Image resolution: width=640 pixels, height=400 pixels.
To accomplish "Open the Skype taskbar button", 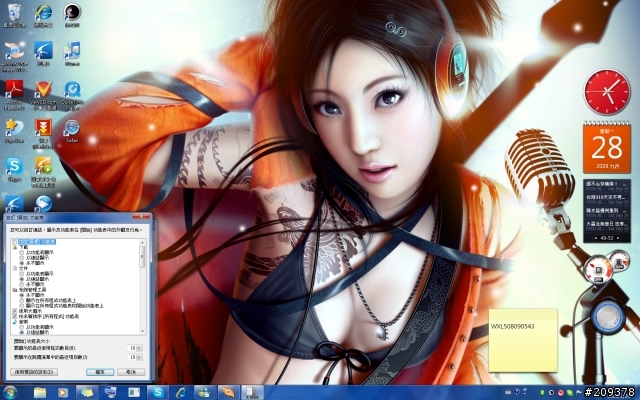I will click(x=158, y=393).
